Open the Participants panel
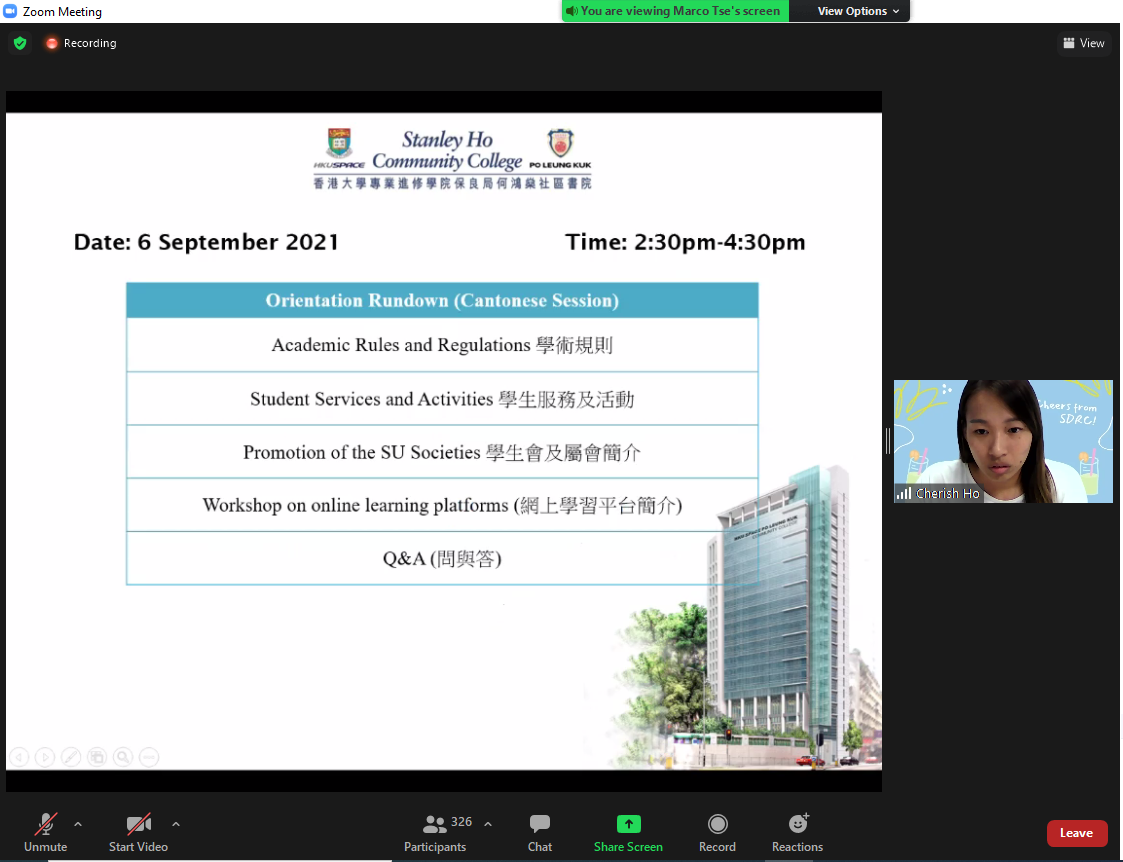The height and width of the screenshot is (862, 1123). [x=435, y=833]
